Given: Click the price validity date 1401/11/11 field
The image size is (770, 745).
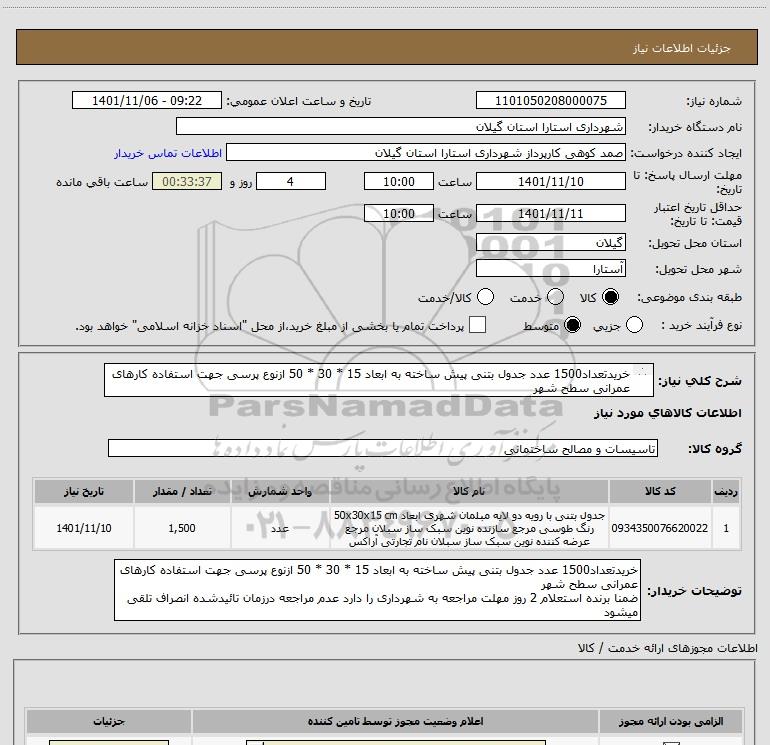Looking at the screenshot, I should tap(550, 213).
